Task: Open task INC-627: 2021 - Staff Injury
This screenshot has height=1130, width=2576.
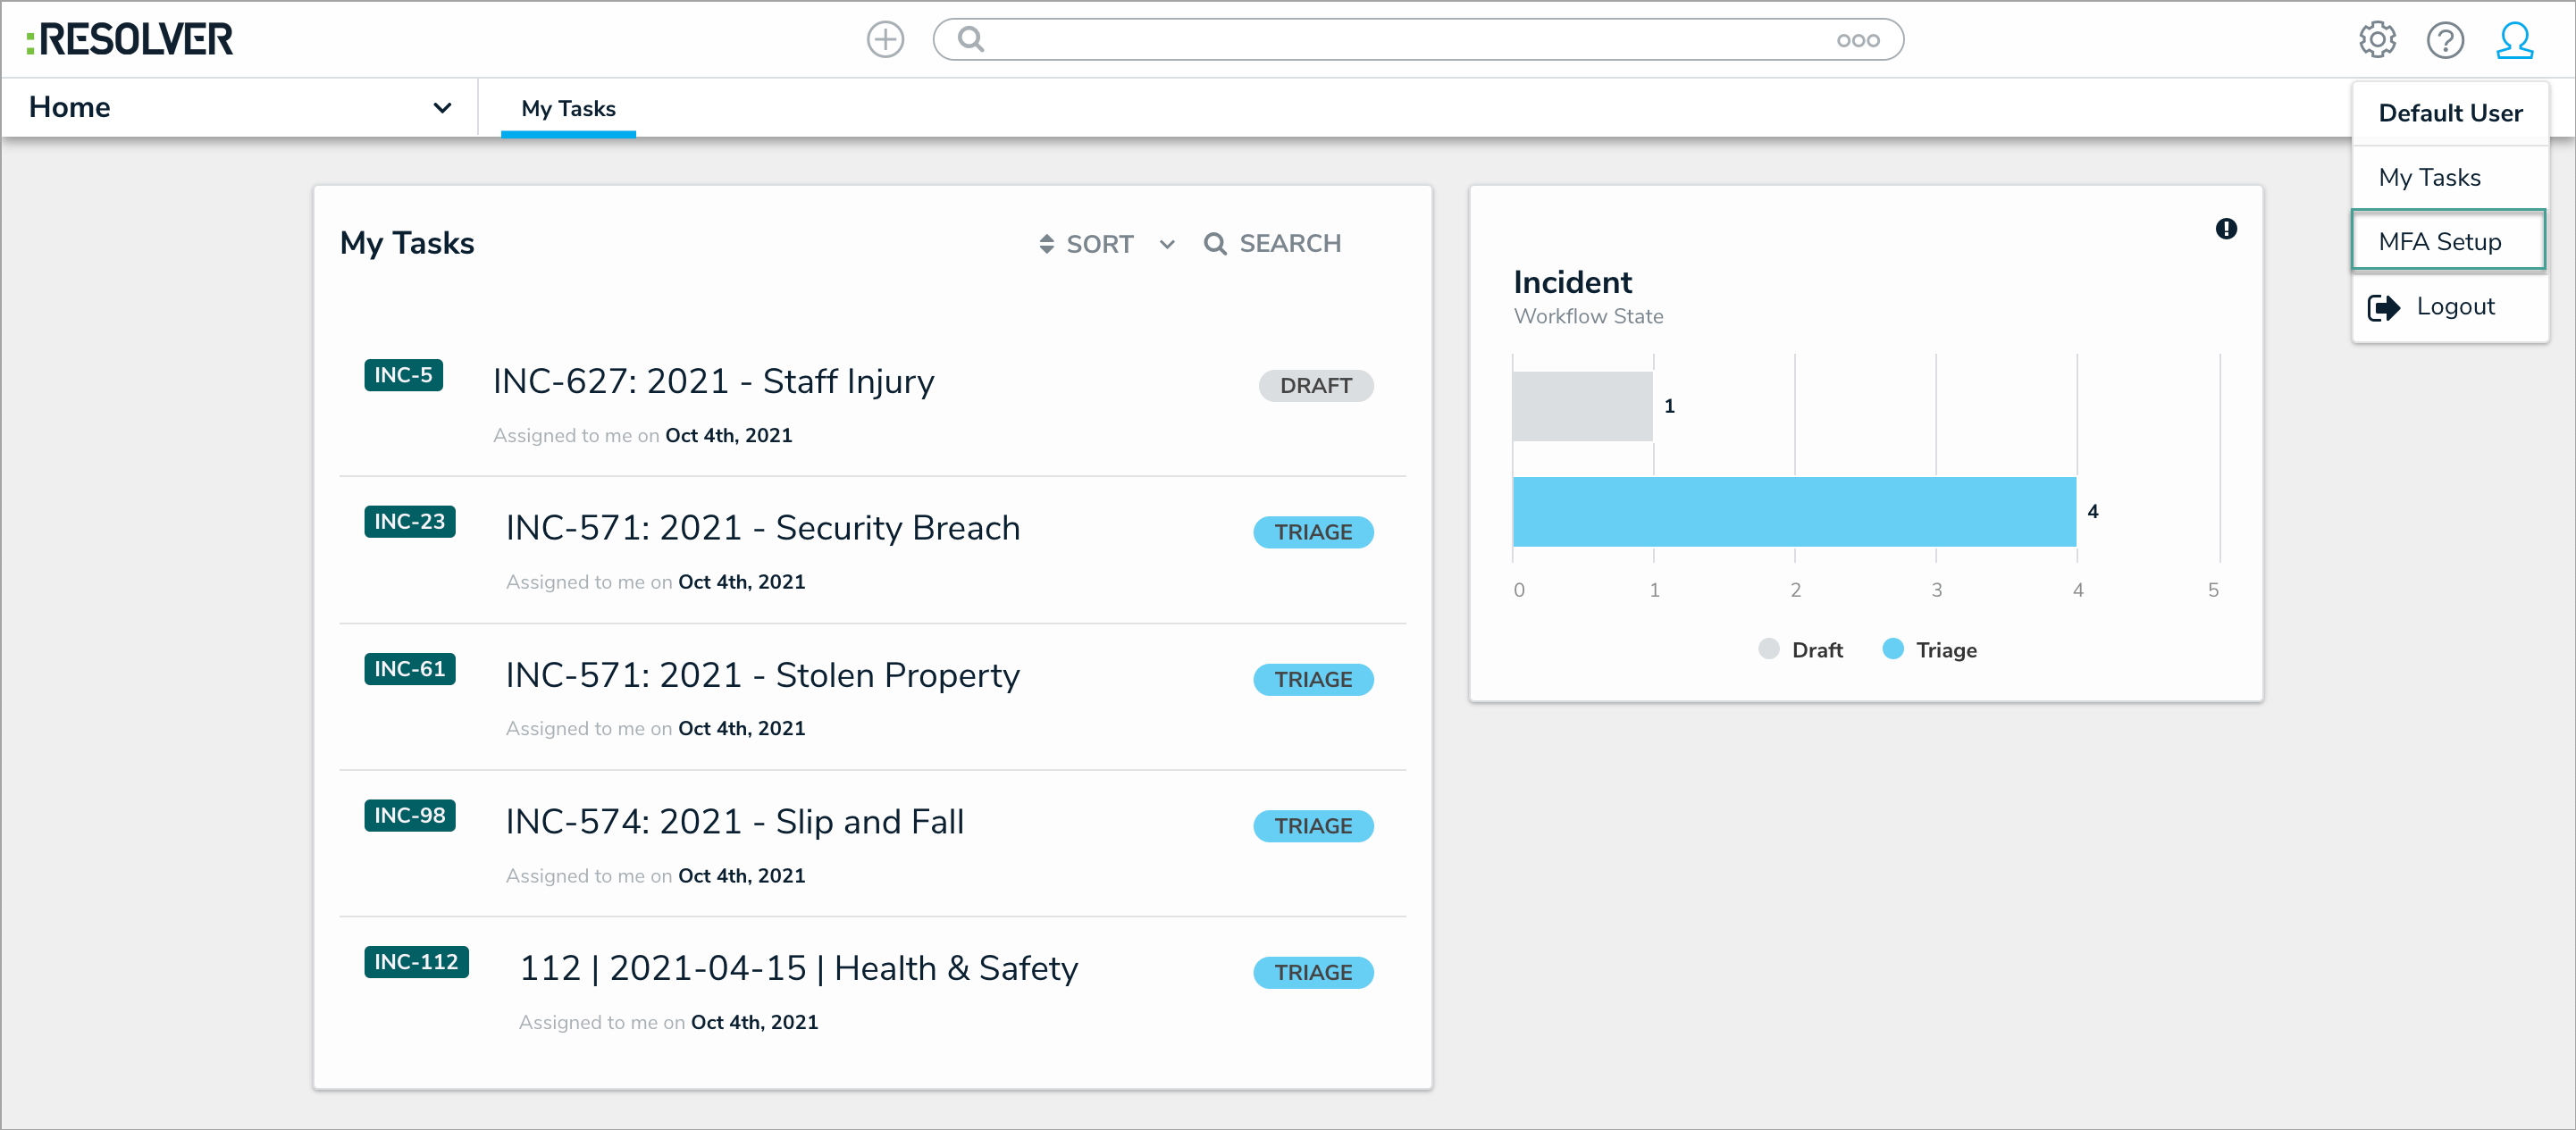Action: (x=713, y=381)
